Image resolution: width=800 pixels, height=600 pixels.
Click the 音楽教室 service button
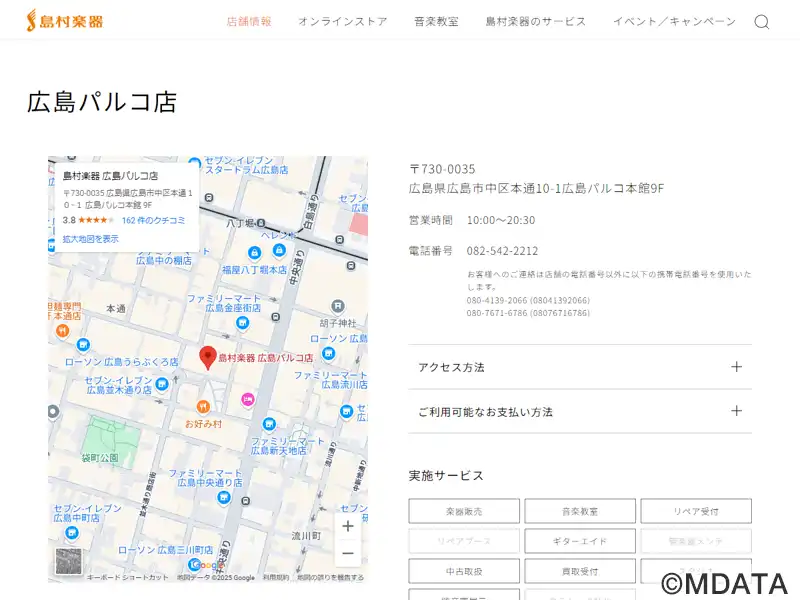click(580, 511)
